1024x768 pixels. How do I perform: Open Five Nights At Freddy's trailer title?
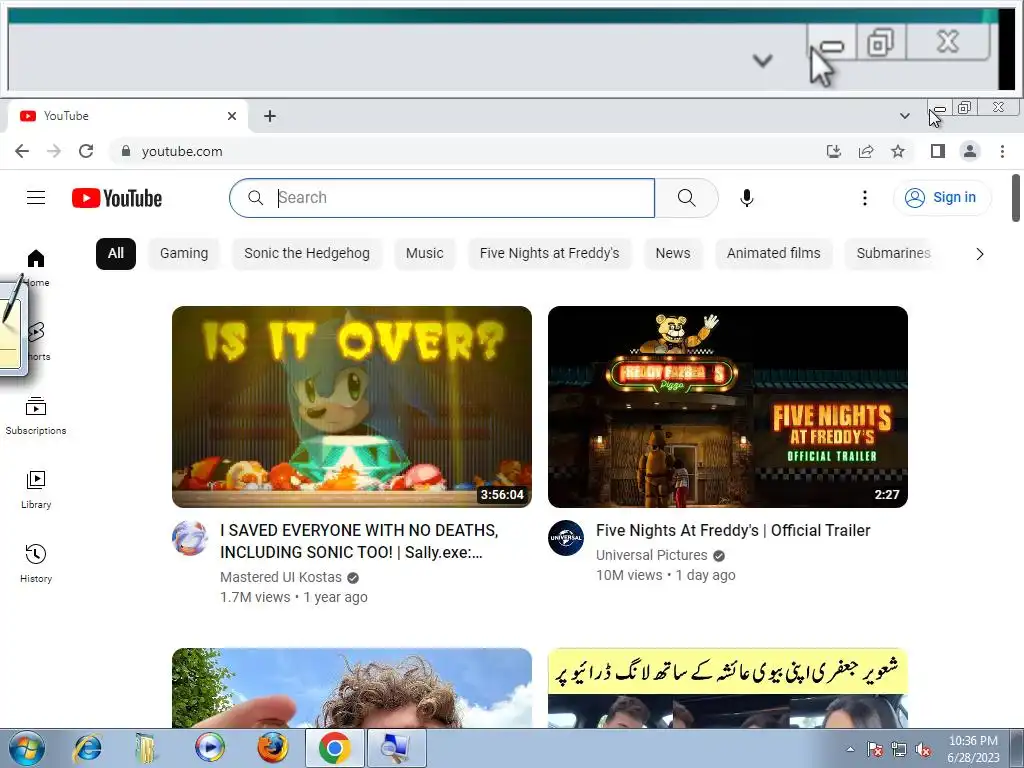click(x=733, y=530)
